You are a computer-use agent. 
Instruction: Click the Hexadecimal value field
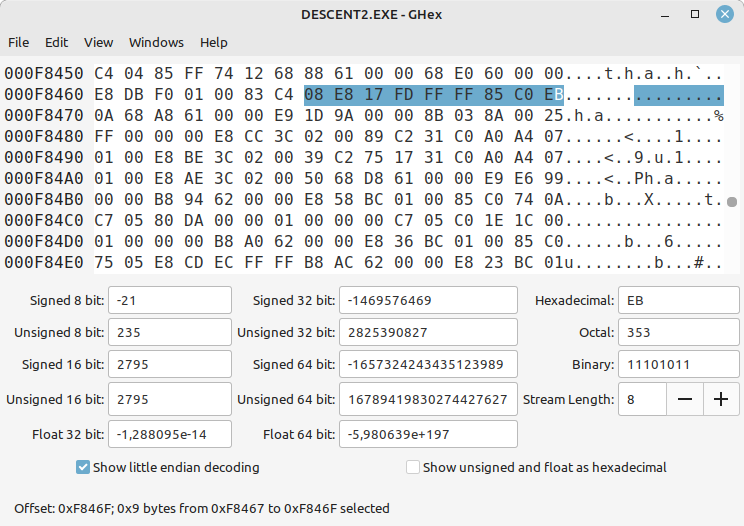(x=679, y=300)
